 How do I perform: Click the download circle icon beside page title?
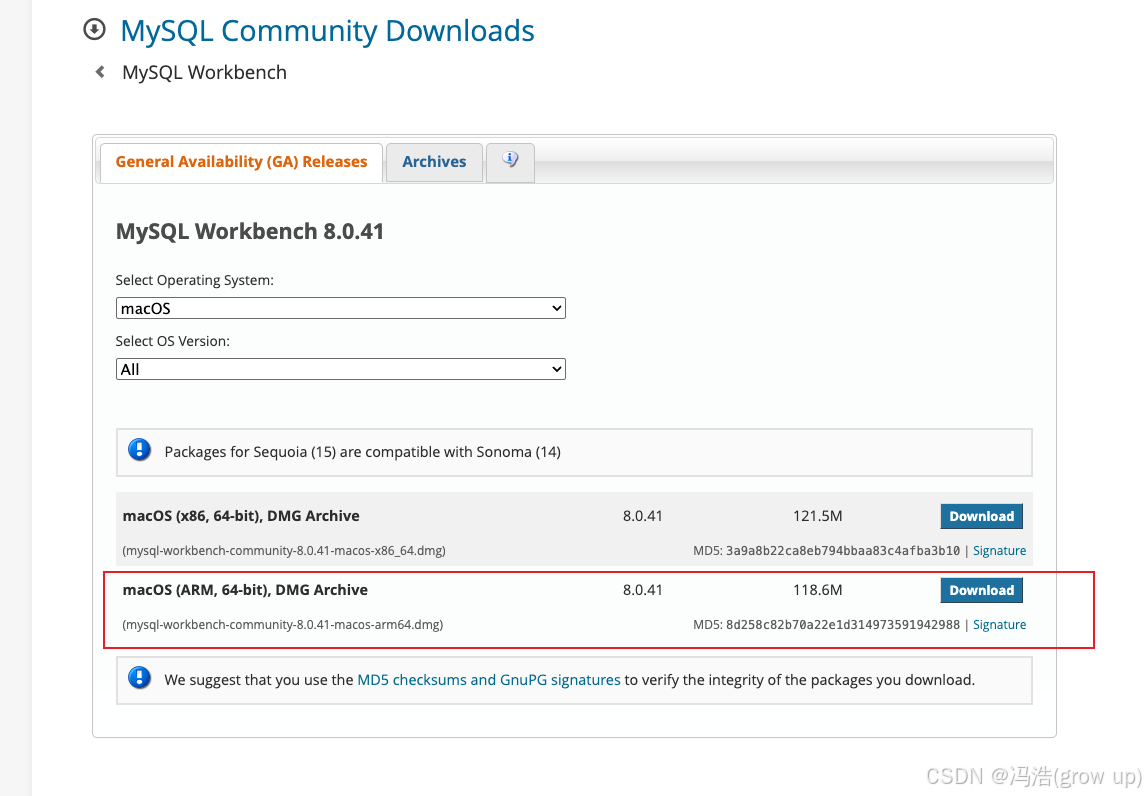[x=94, y=30]
